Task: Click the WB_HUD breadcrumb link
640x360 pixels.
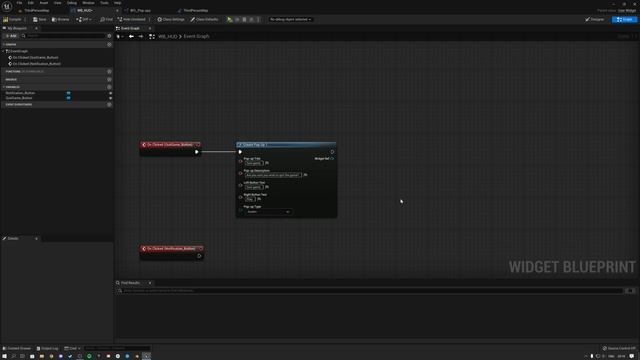Action: coord(168,36)
